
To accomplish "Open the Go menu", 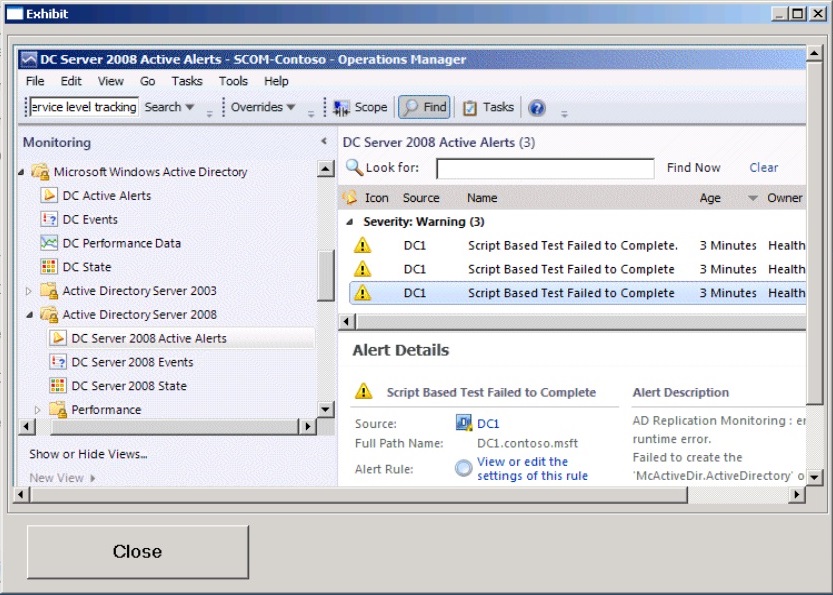I will click(148, 81).
